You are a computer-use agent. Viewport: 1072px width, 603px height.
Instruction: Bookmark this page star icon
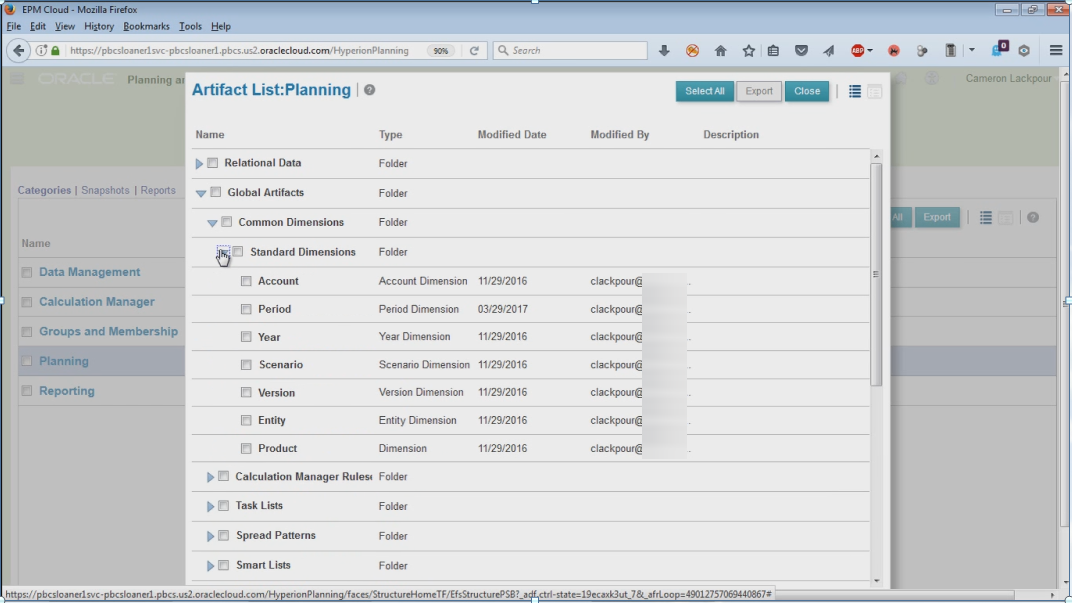pyautogui.click(x=749, y=51)
